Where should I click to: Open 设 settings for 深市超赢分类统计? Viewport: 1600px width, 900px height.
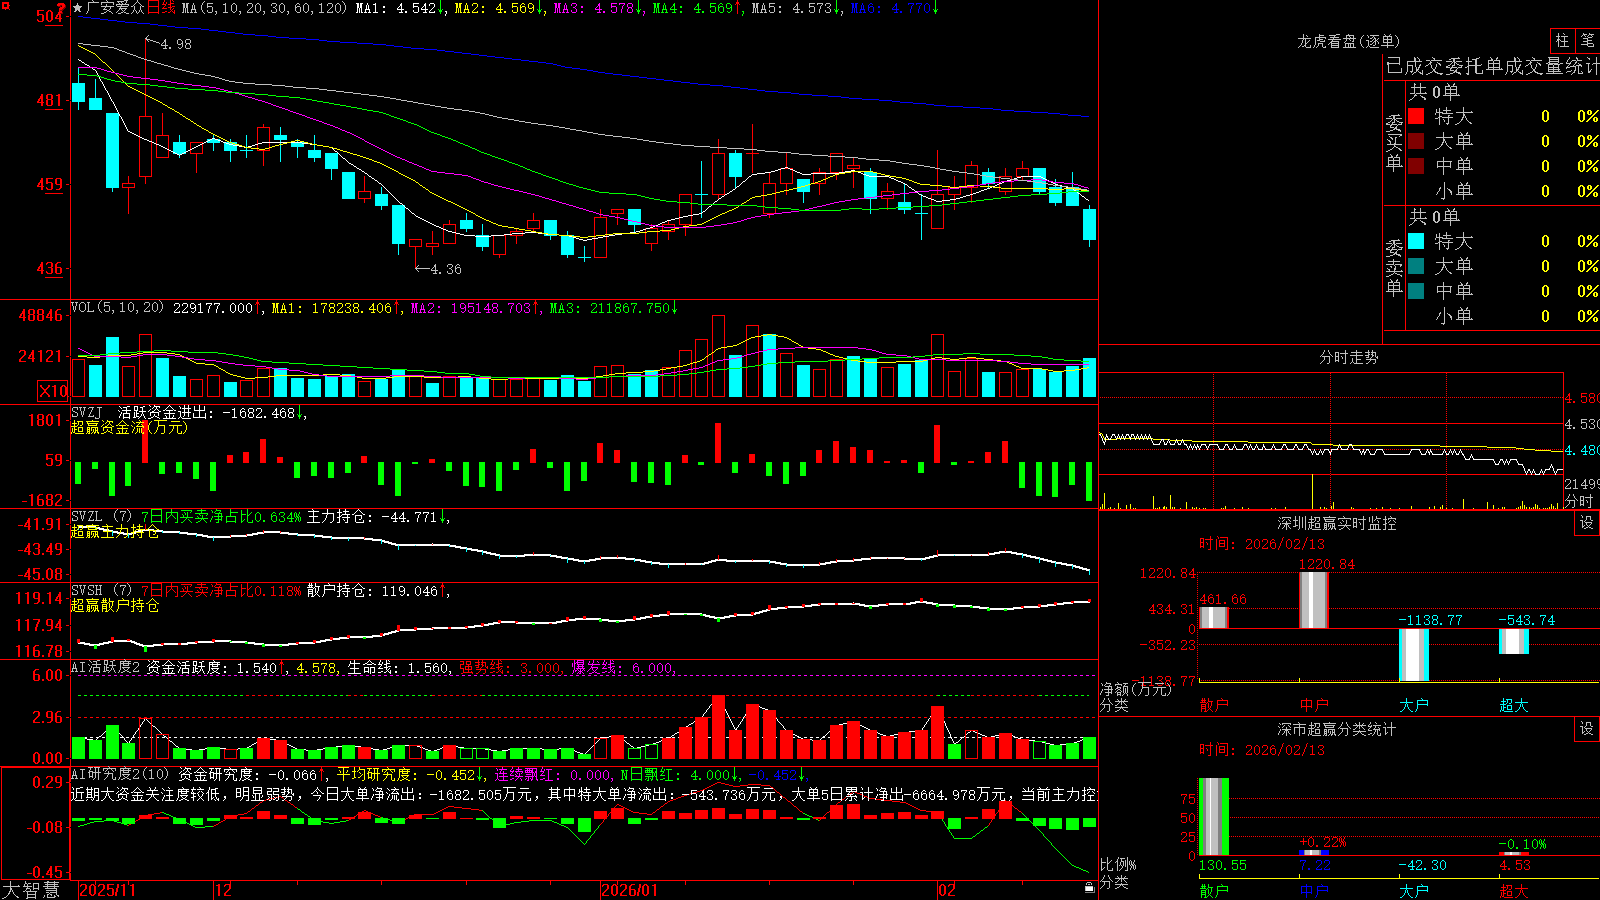tap(1587, 729)
